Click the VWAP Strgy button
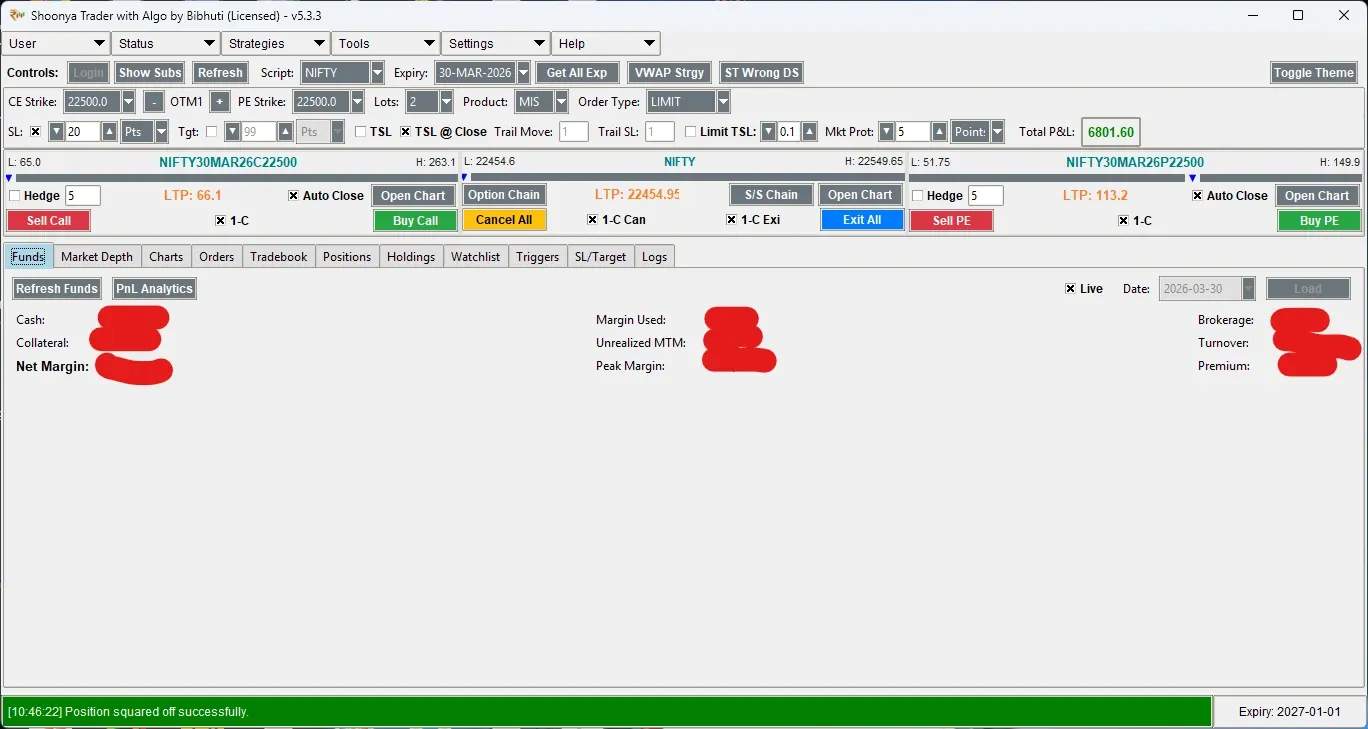 pos(669,73)
